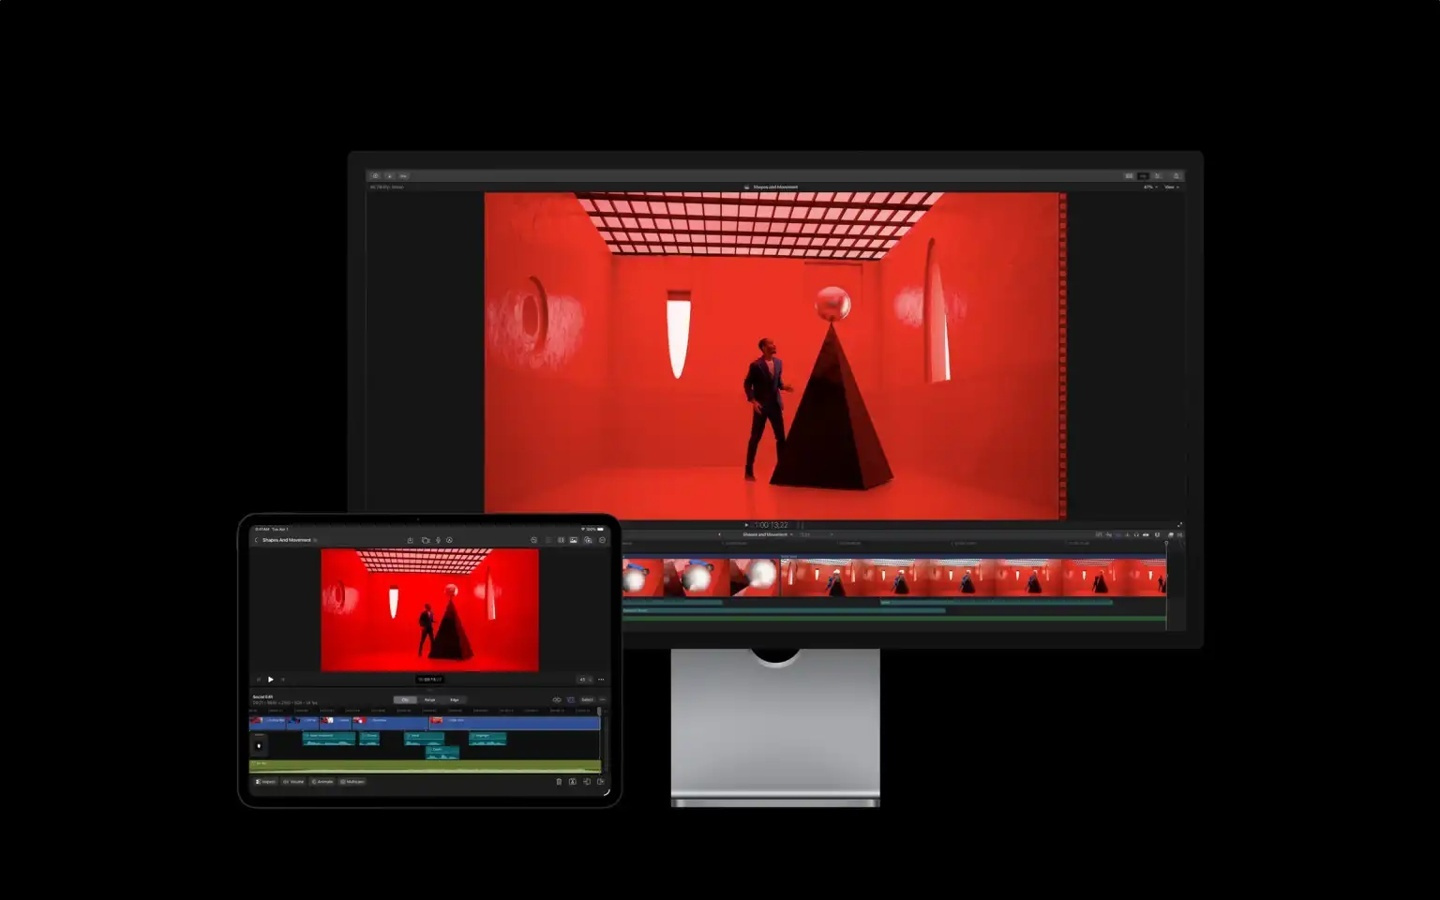Tap the Multicam button on iPad
This screenshot has width=1440, height=900.
coord(353,782)
